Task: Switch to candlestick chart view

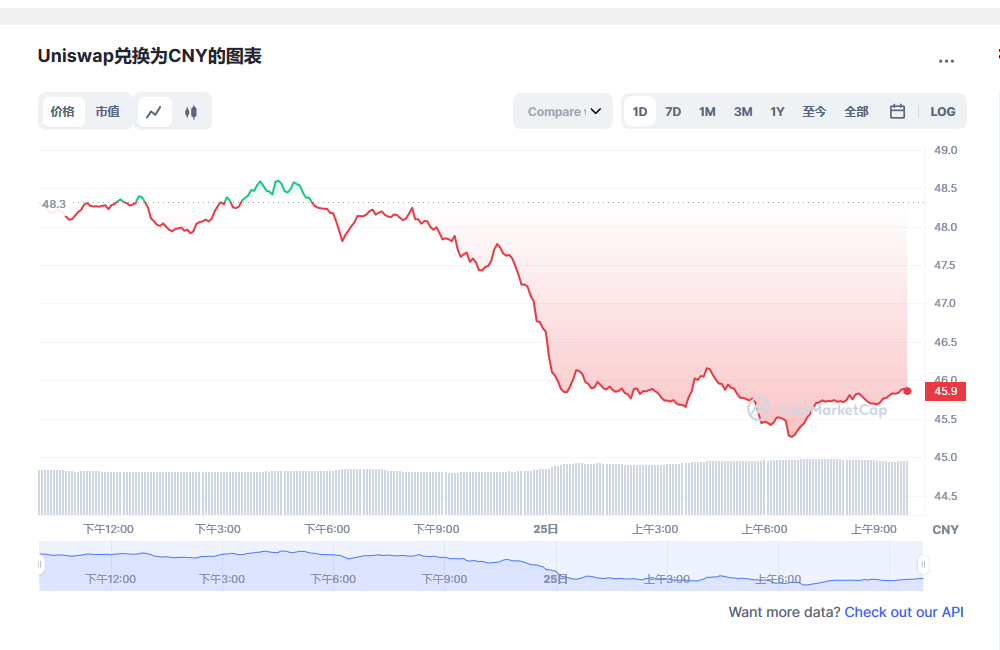Action: click(x=191, y=112)
